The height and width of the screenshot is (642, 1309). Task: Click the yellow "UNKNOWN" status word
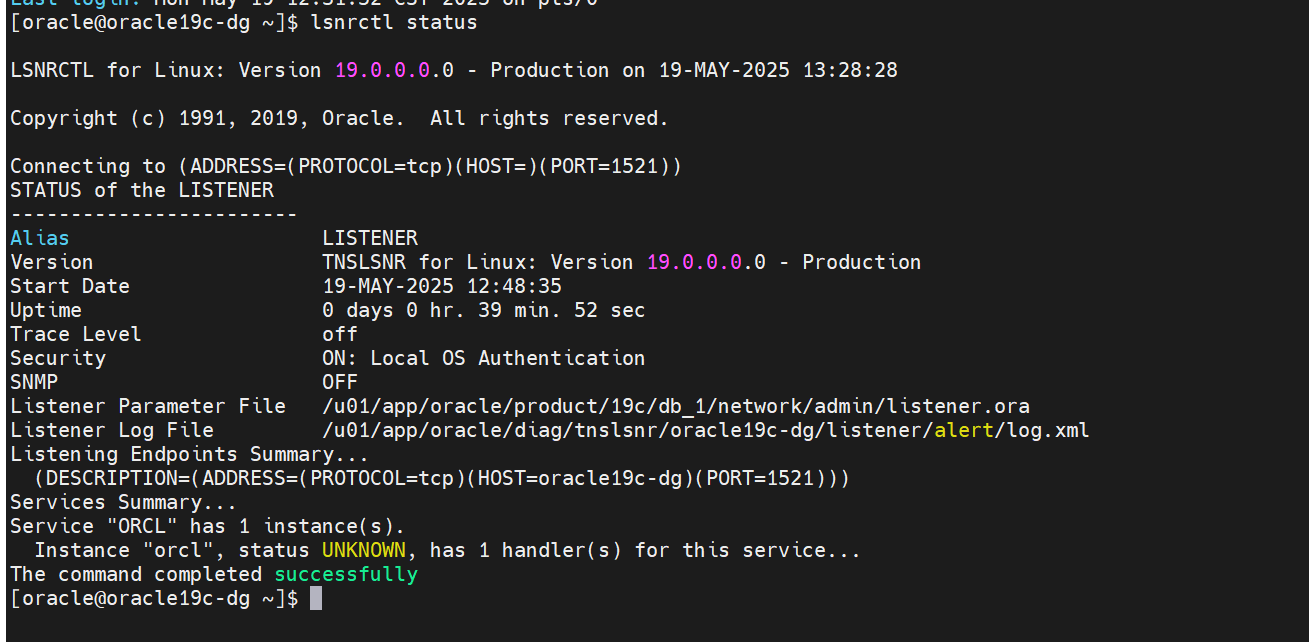point(364,550)
